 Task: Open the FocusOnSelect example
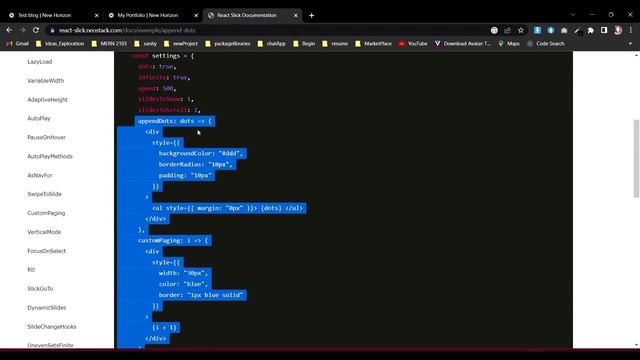click(47, 251)
